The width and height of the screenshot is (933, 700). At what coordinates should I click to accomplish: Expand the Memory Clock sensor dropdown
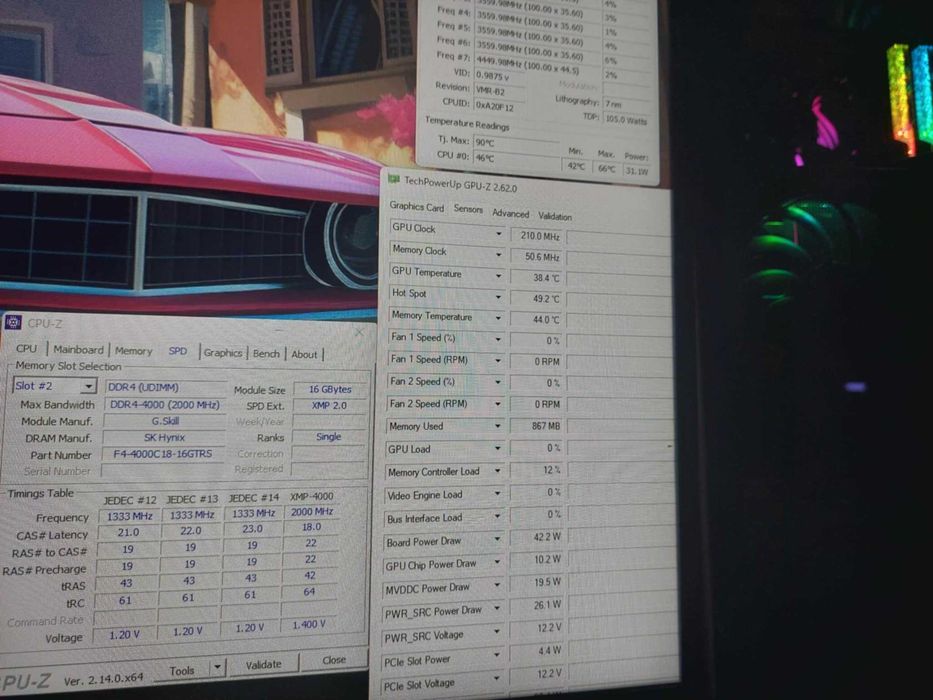click(x=499, y=255)
